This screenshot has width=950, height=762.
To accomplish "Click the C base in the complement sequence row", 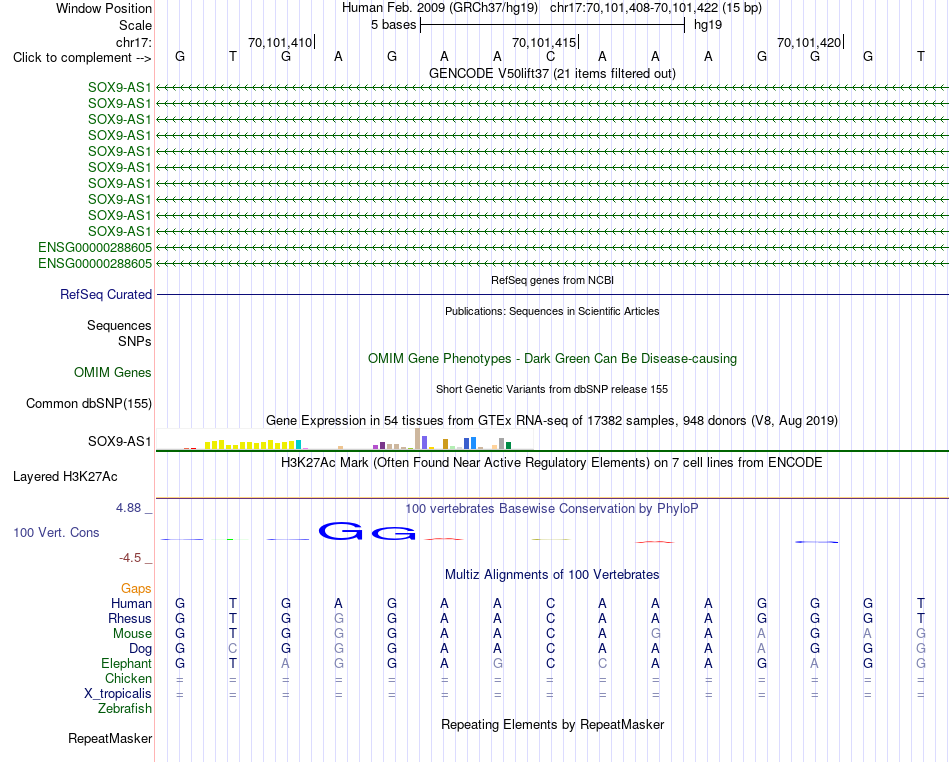I will point(550,56).
